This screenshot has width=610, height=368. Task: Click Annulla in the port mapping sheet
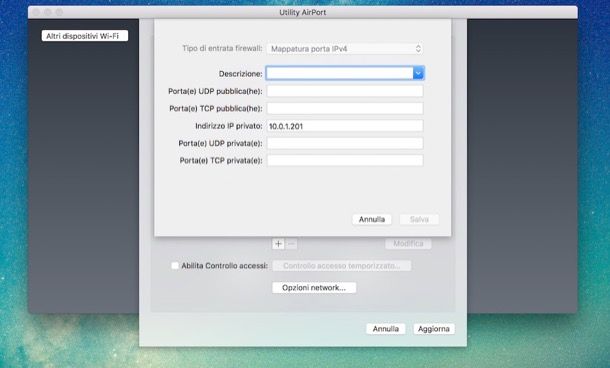coord(372,219)
